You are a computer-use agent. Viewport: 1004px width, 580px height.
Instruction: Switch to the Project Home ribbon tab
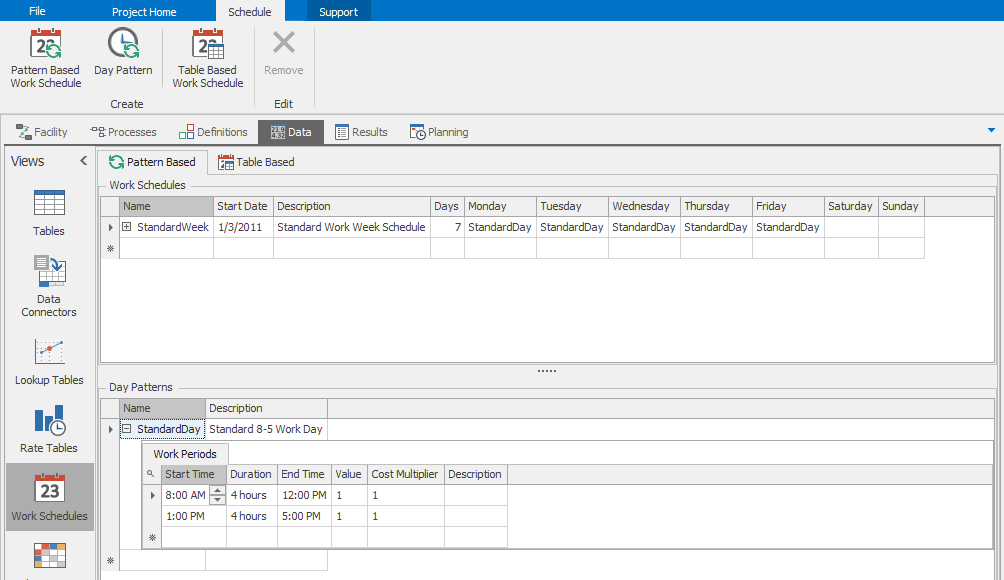(144, 12)
